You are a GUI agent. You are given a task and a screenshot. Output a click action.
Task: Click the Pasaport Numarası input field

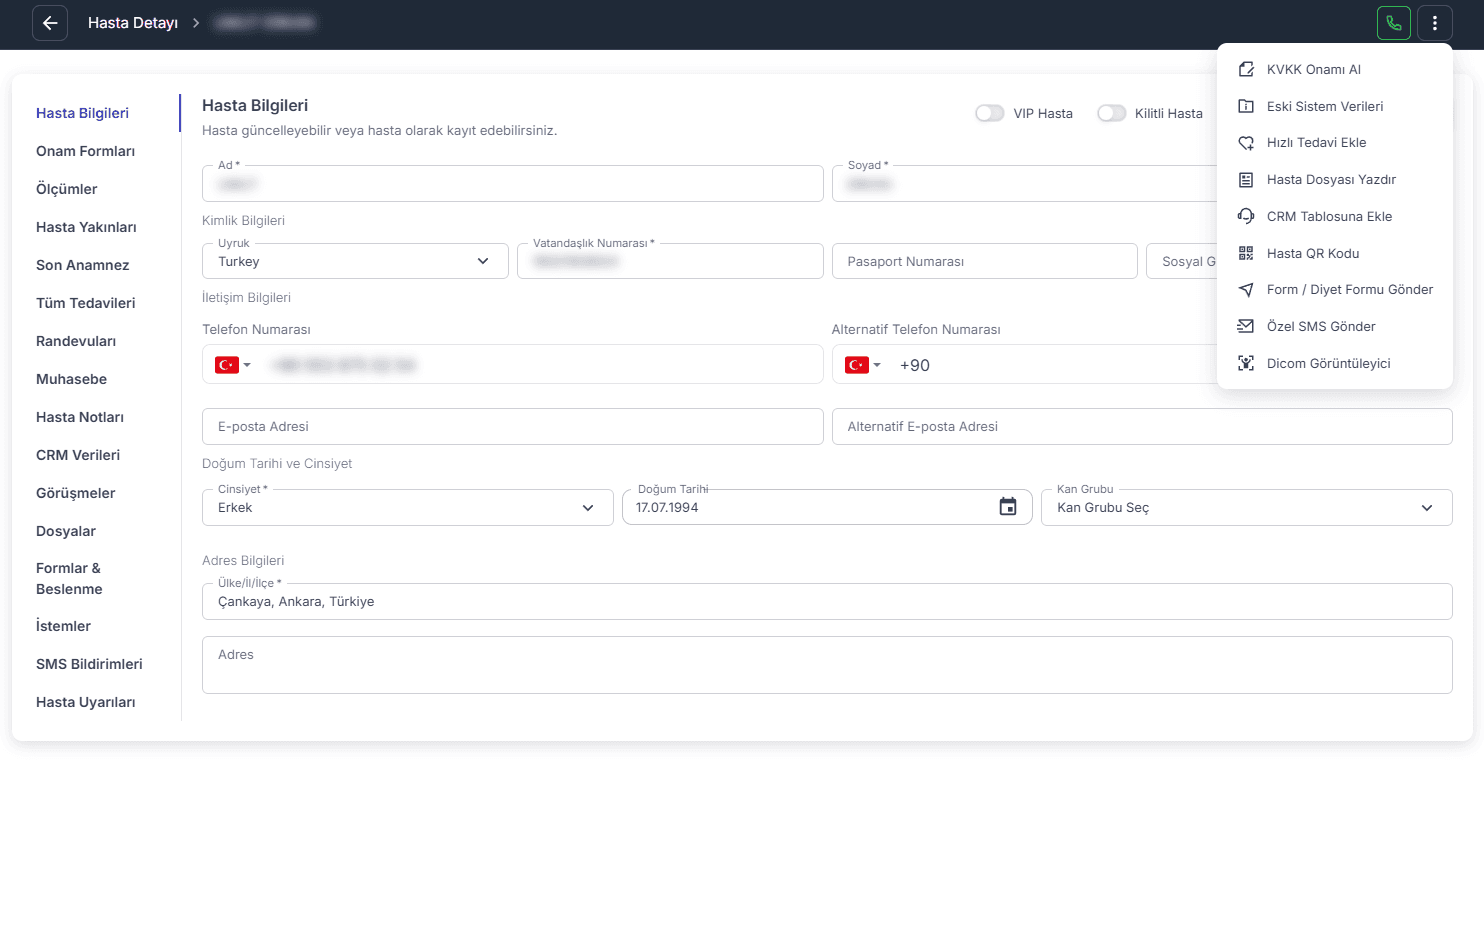[985, 261]
